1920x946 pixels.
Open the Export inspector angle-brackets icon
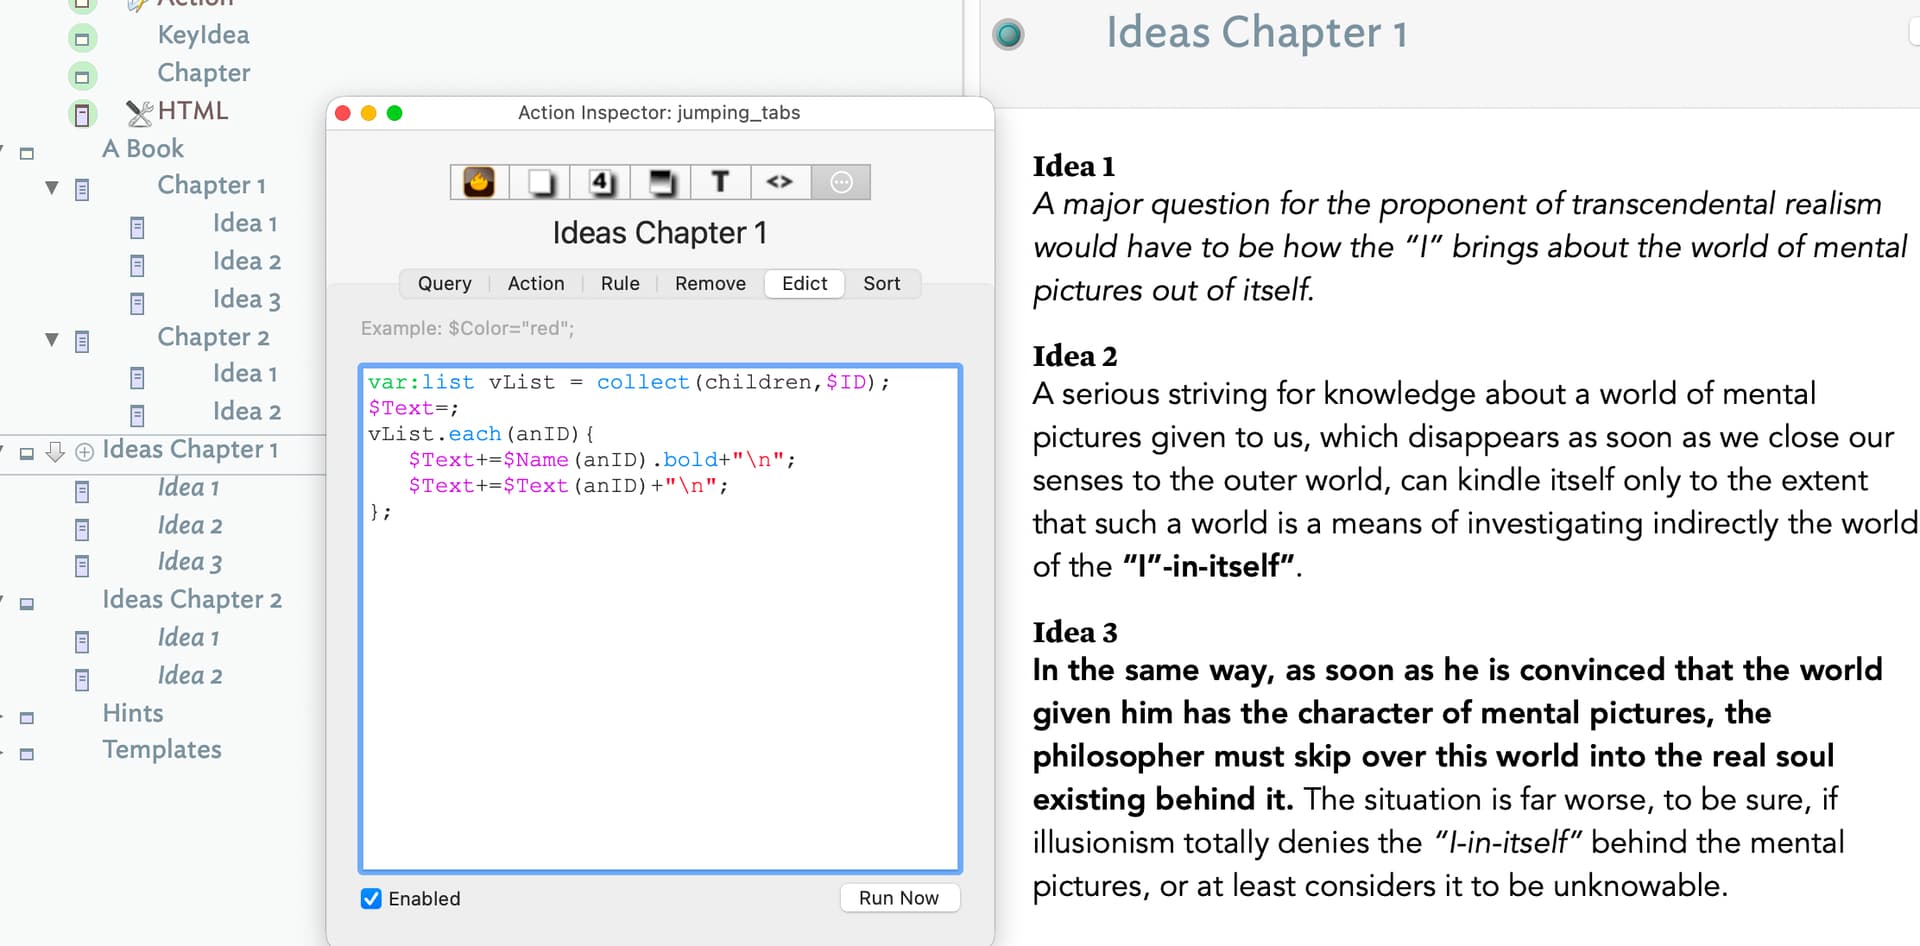[780, 182]
